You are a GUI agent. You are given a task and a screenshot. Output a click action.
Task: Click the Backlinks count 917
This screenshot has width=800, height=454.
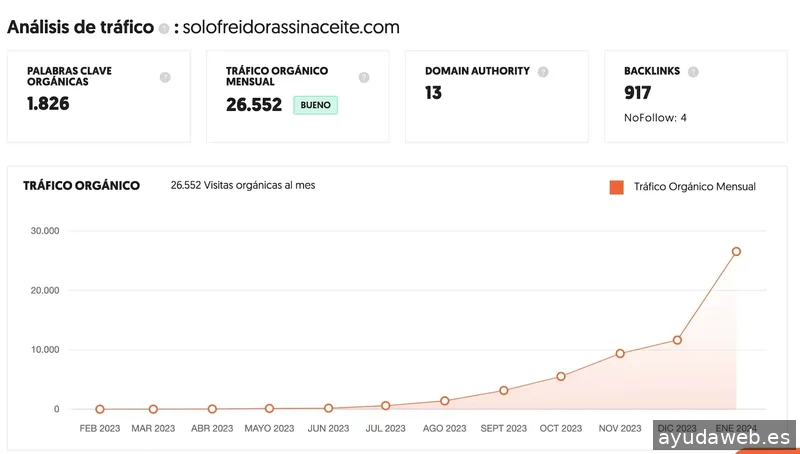point(637,93)
